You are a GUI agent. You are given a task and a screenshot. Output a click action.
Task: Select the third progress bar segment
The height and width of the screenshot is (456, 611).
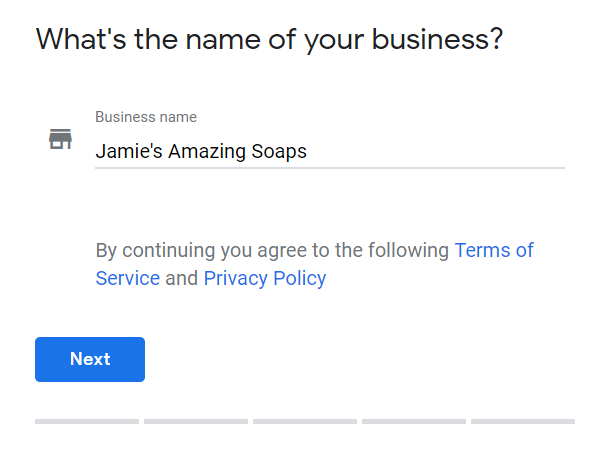(305, 421)
